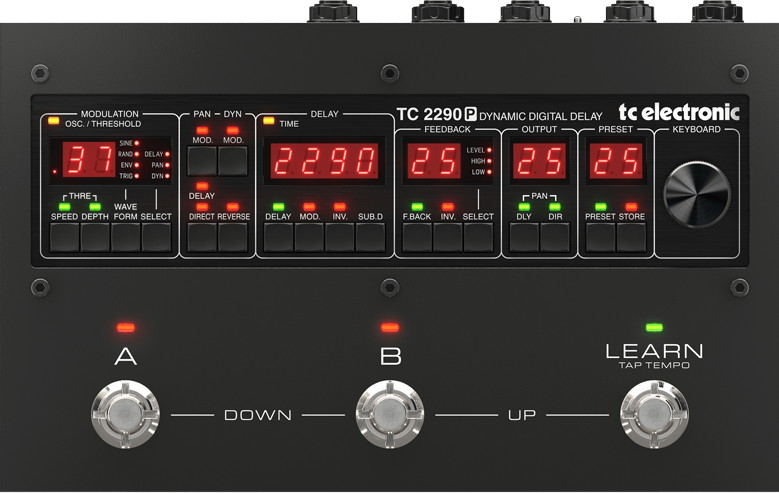Click the red LED above footswitch B
The image size is (779, 493).
click(390, 328)
